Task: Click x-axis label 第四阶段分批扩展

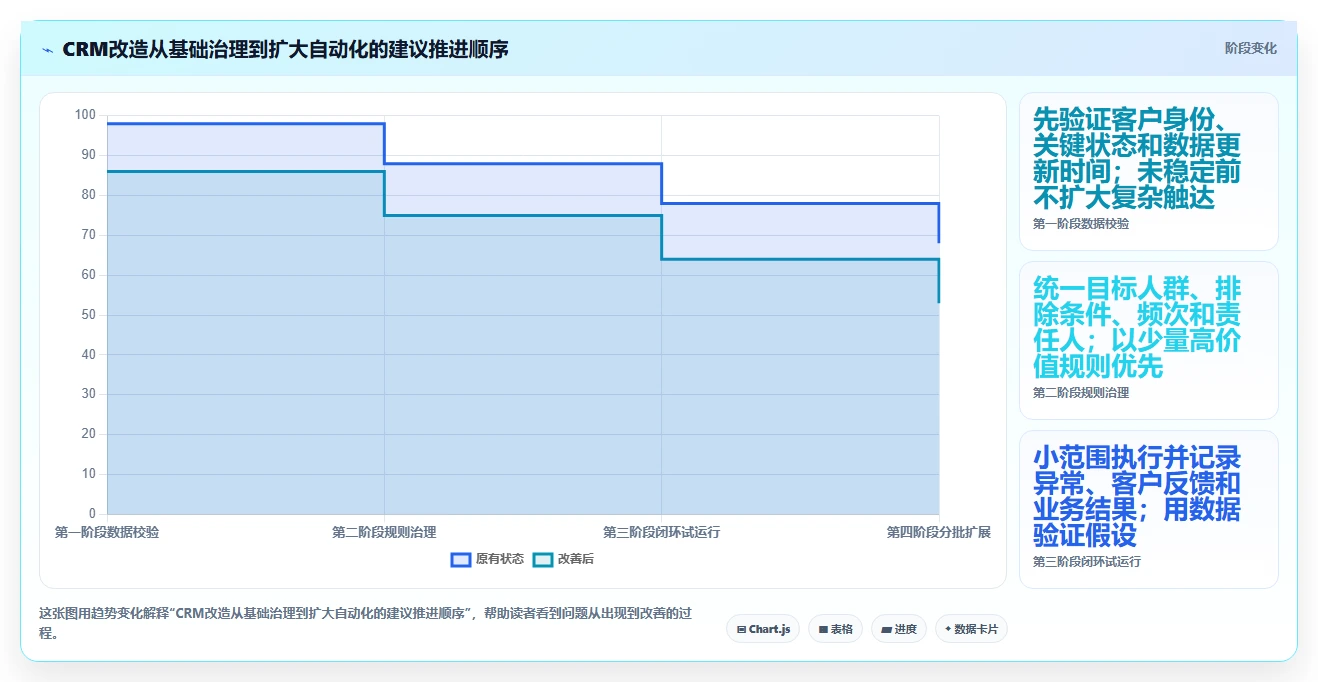Action: [938, 532]
